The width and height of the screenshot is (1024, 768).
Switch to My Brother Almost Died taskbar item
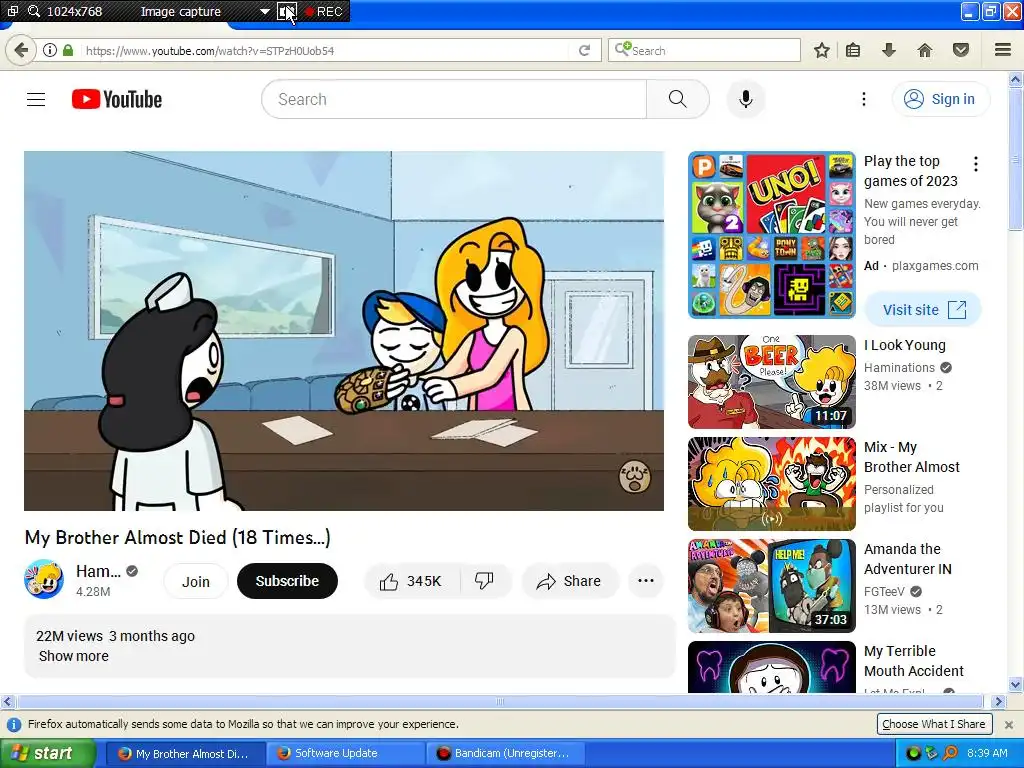[x=185, y=754]
